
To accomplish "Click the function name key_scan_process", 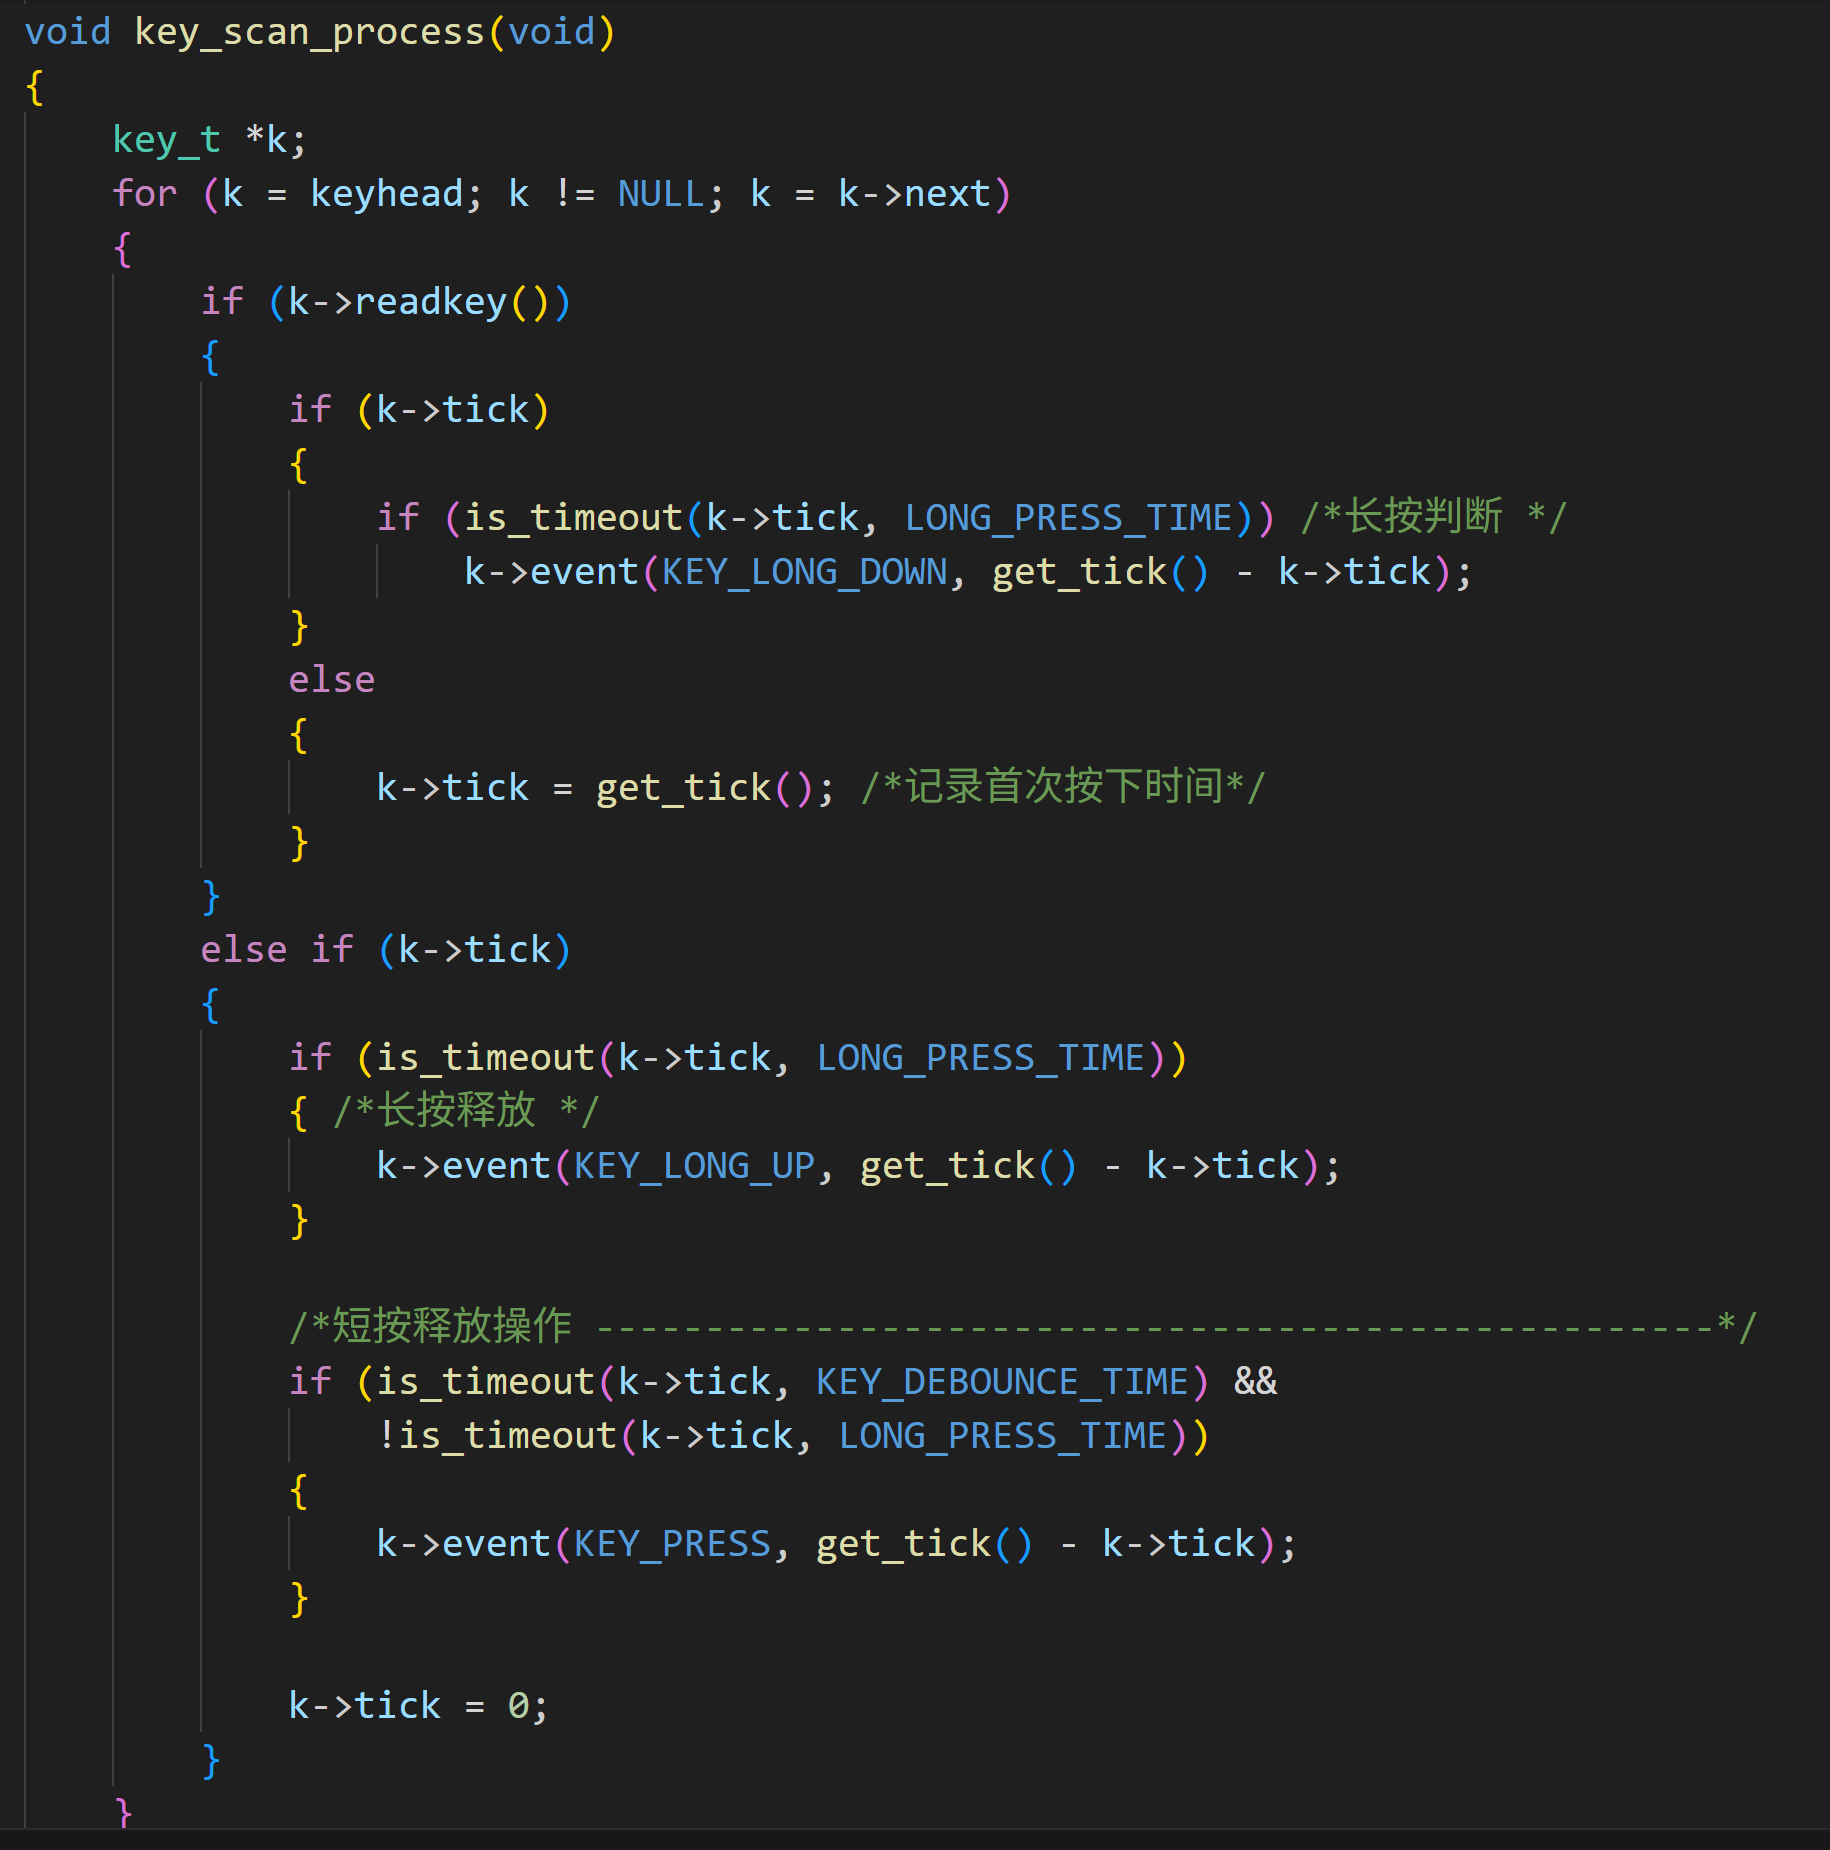I will pos(309,32).
